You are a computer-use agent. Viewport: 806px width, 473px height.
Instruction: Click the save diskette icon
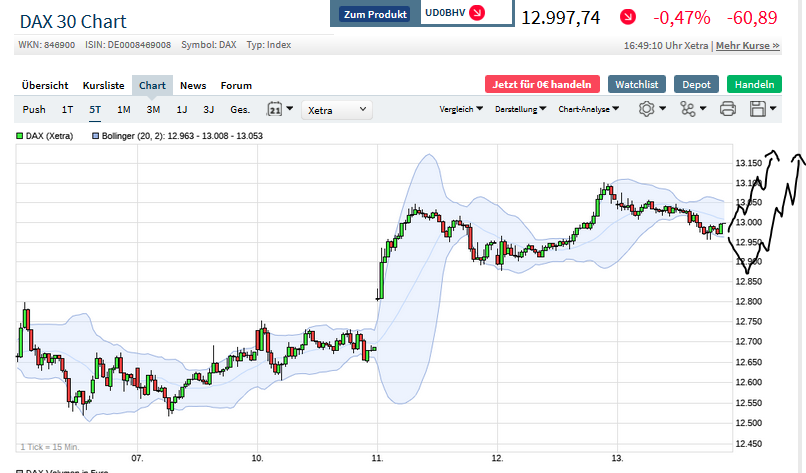[x=757, y=109]
